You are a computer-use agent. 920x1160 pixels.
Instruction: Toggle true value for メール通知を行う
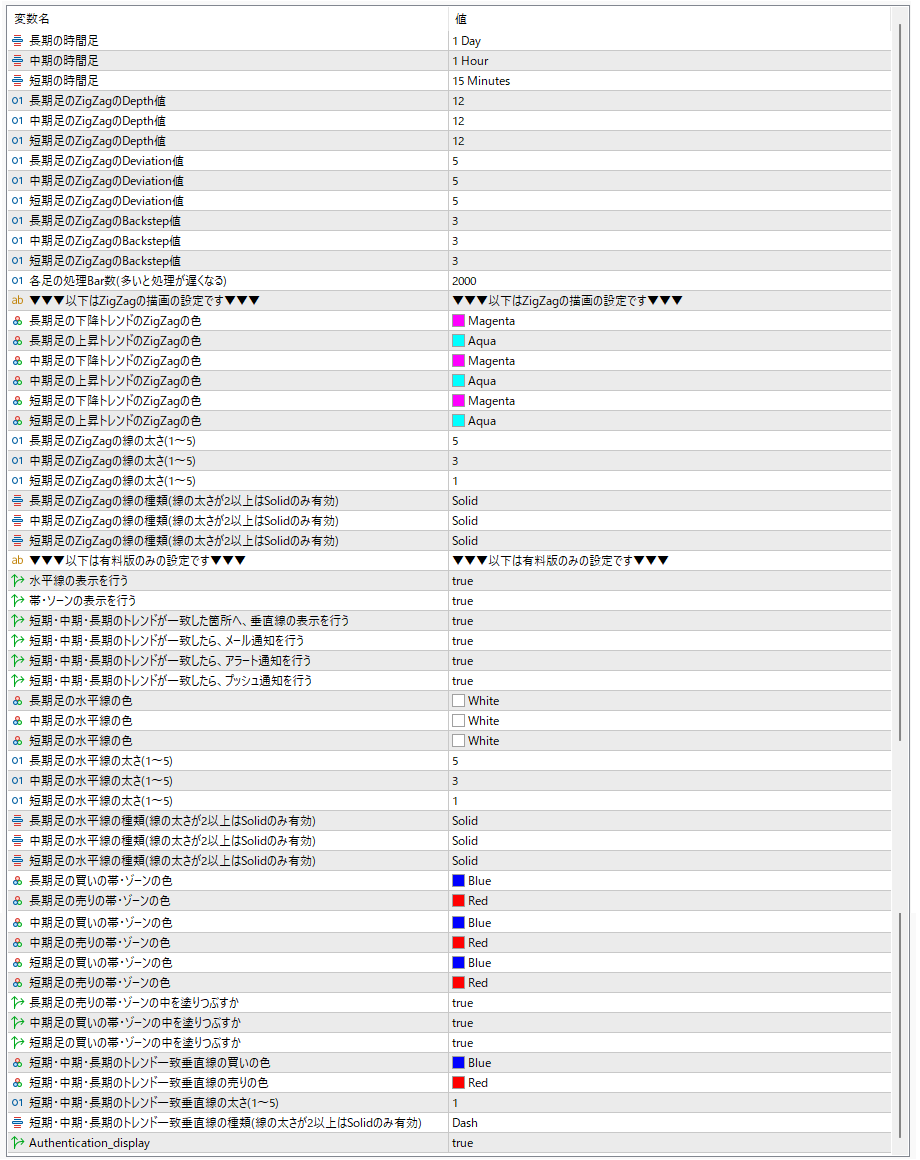click(x=462, y=641)
